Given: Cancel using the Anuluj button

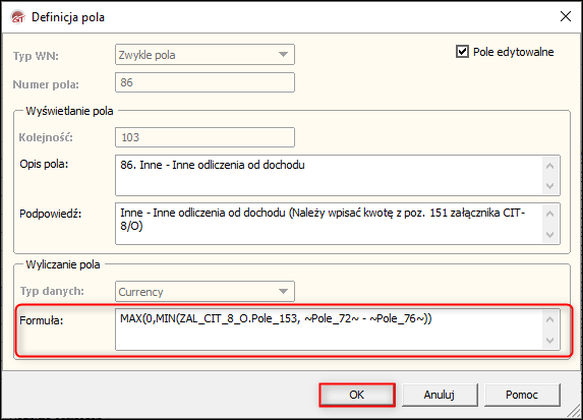Looking at the screenshot, I should click(x=439, y=395).
